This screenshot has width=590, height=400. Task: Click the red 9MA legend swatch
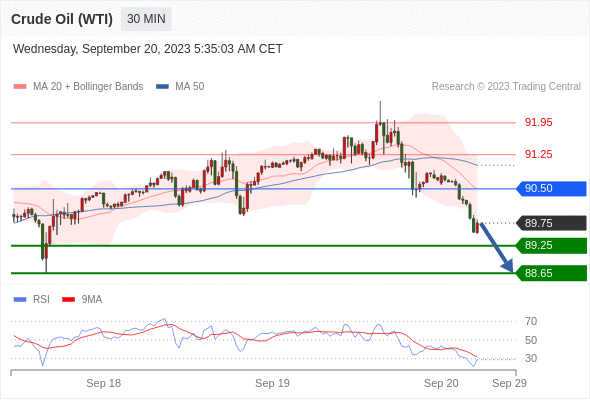click(x=68, y=300)
